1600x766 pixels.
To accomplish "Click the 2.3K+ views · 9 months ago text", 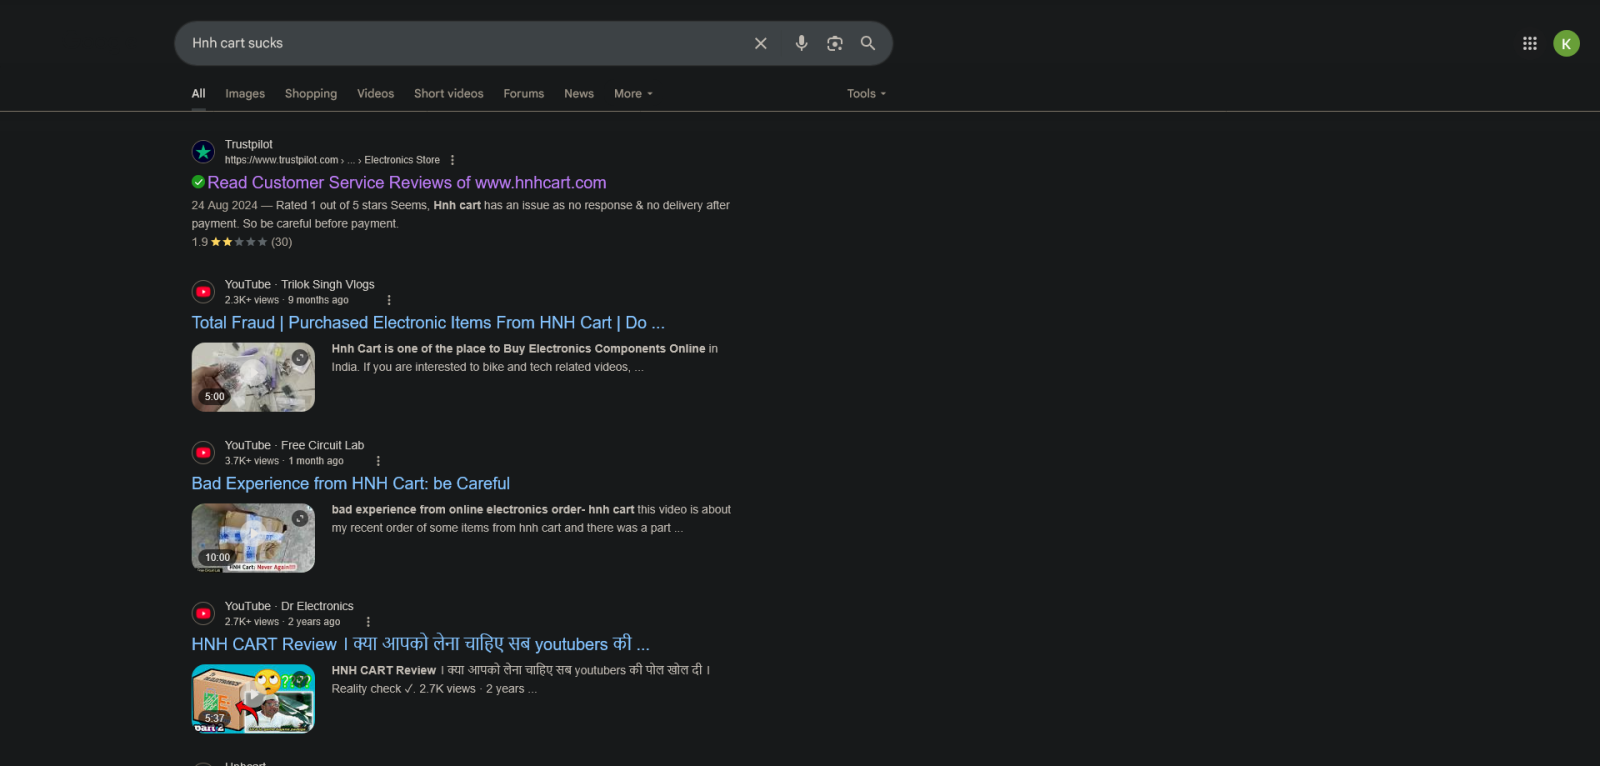I will [287, 300].
